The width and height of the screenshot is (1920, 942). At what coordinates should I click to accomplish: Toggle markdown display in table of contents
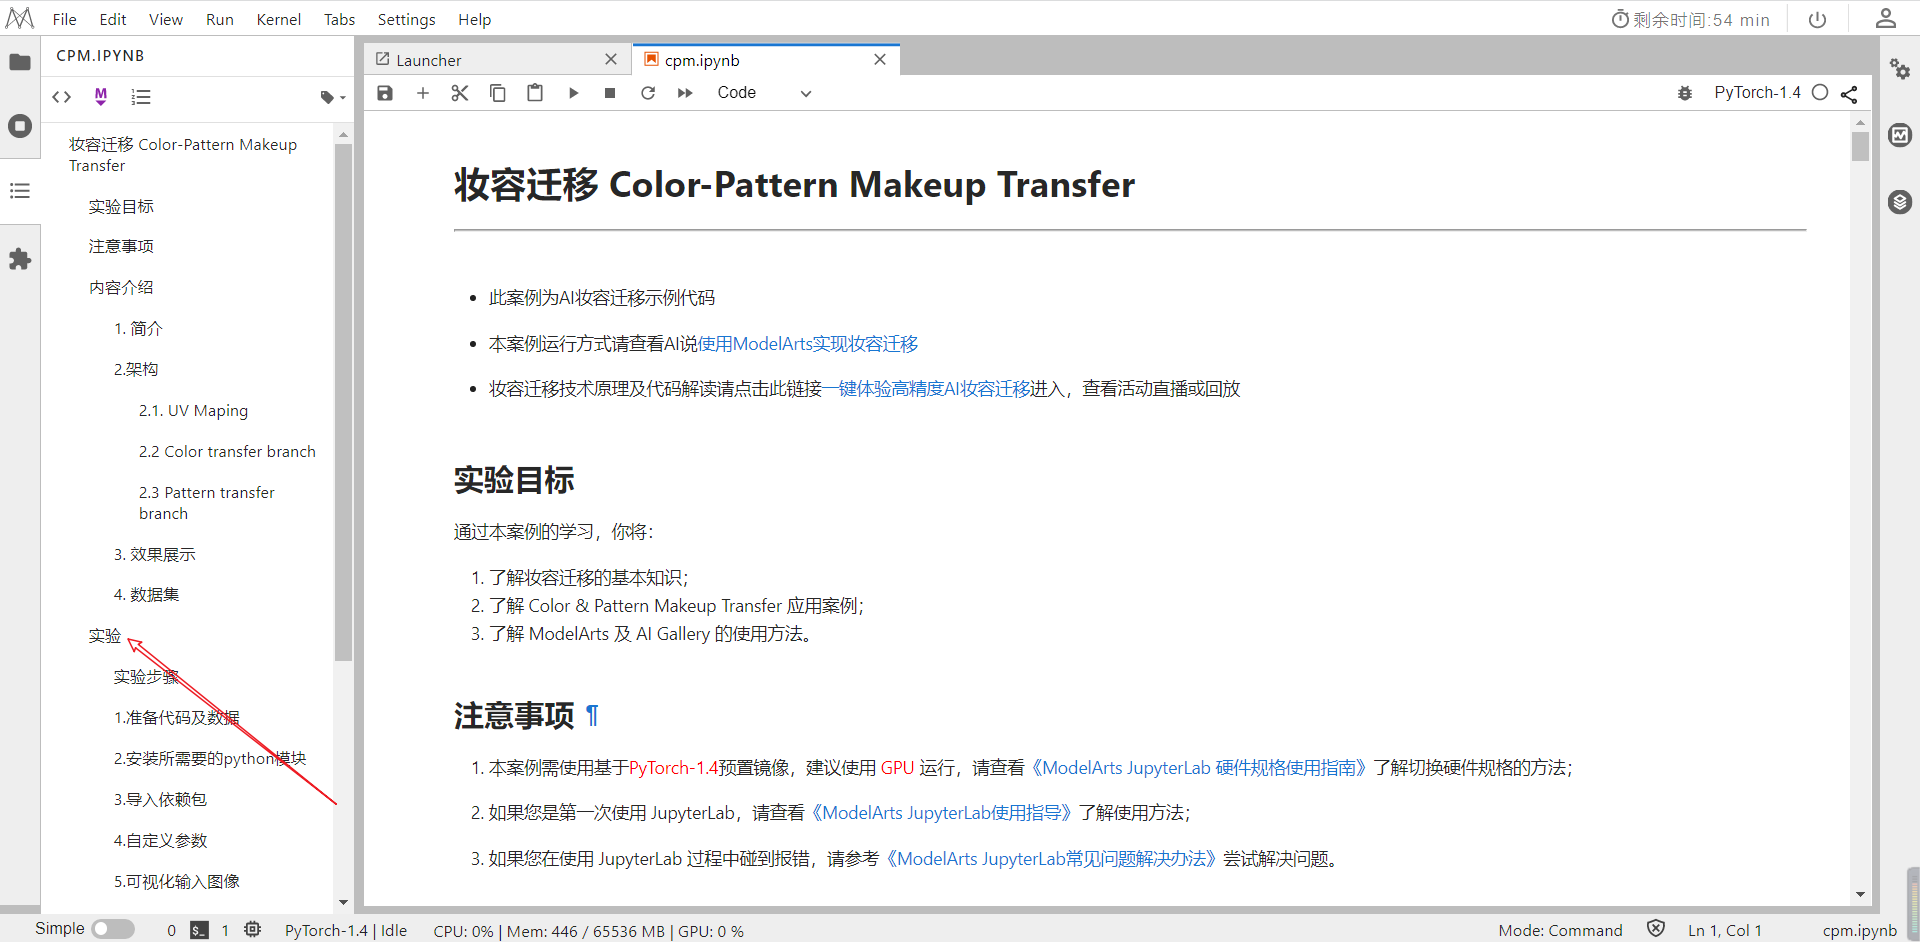[100, 96]
